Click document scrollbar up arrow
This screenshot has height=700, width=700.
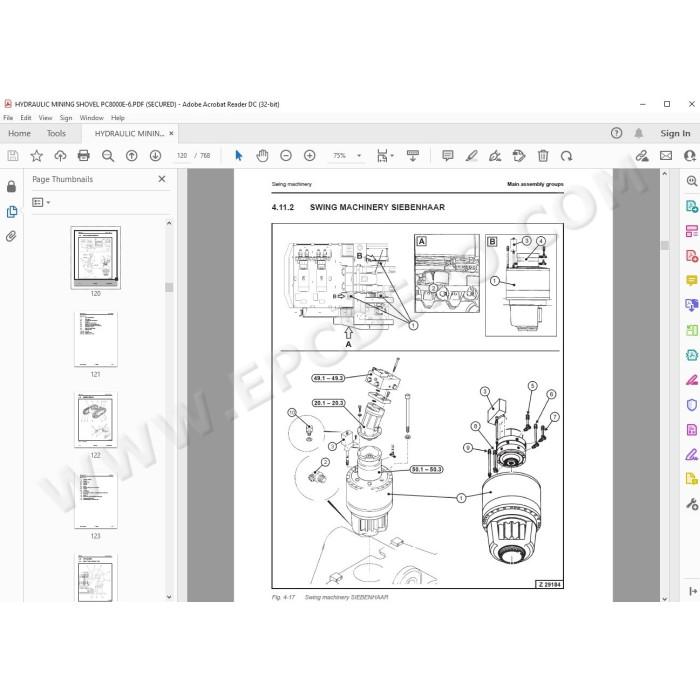665,173
